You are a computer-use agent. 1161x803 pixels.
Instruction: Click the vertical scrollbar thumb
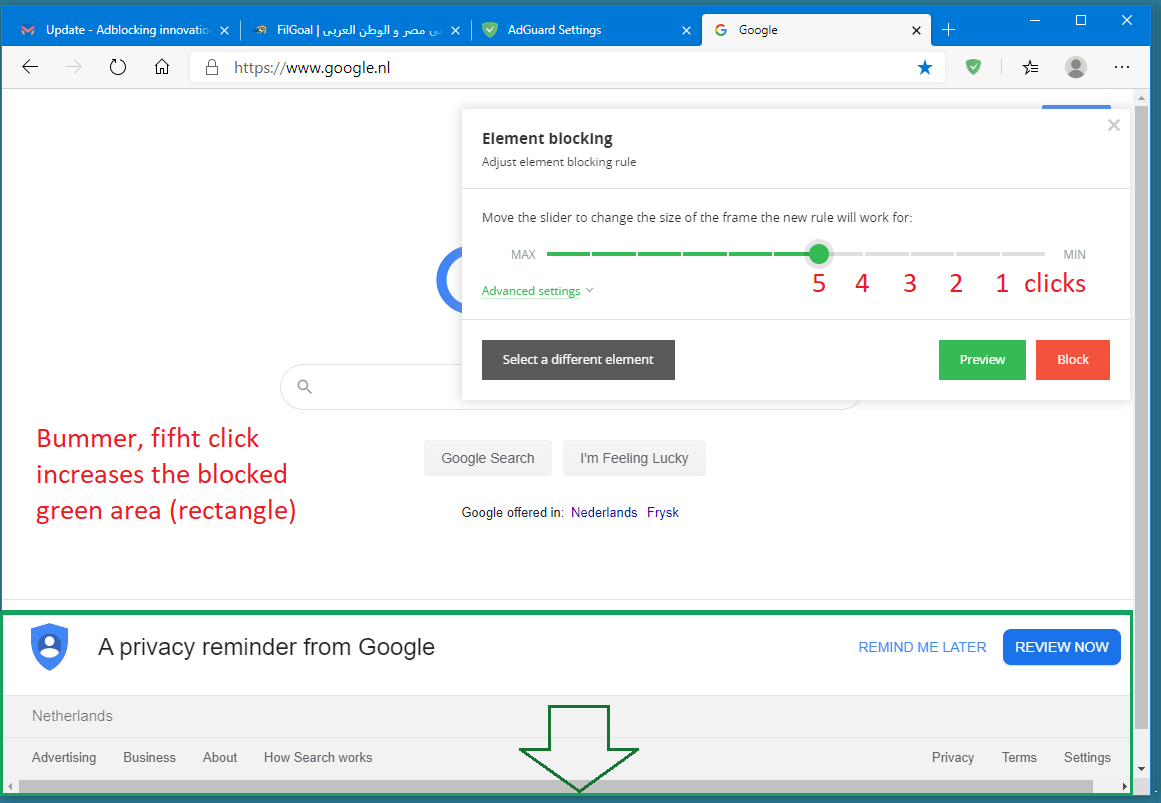pyautogui.click(x=1141, y=417)
